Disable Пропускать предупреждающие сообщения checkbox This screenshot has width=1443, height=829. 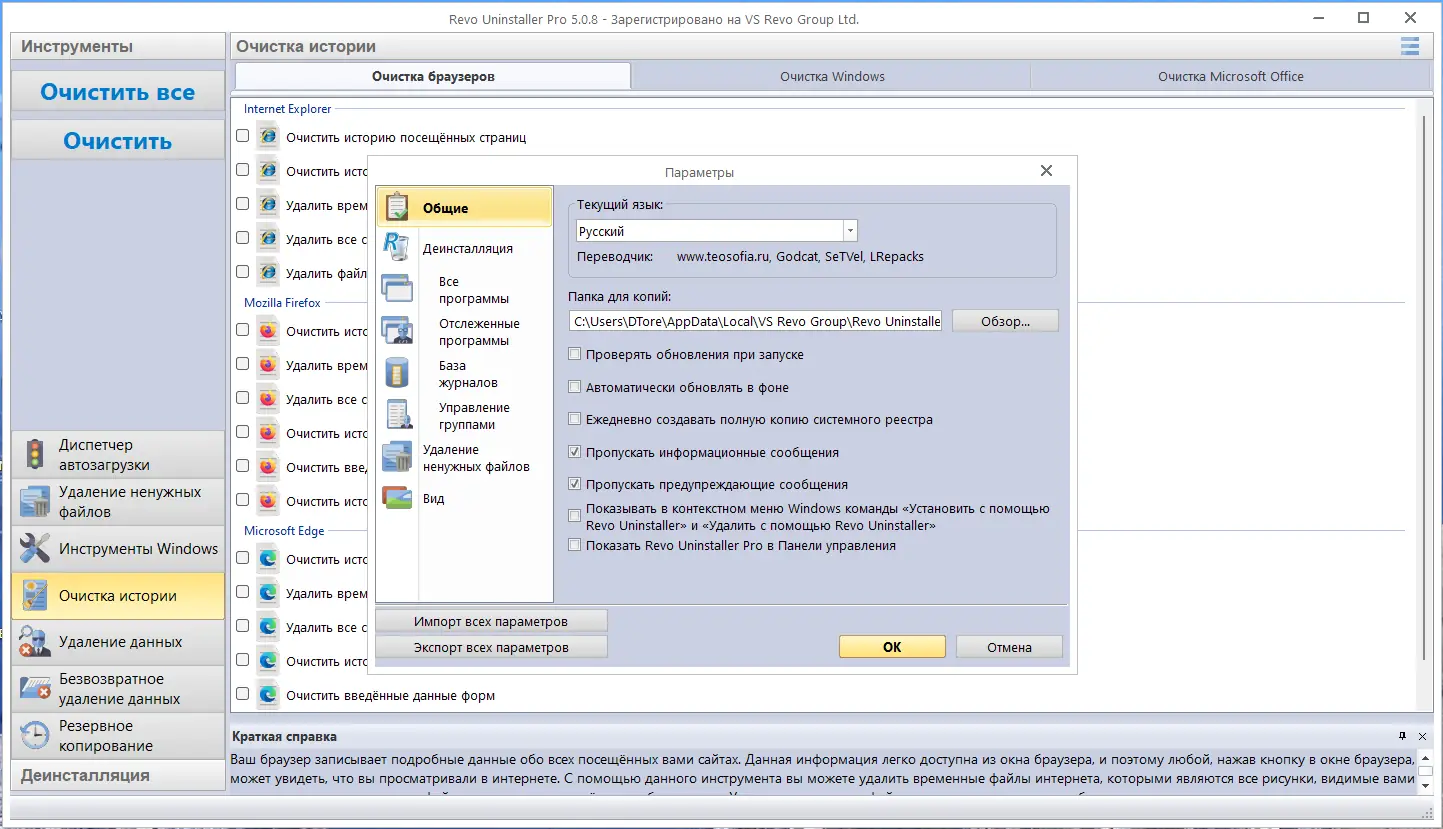tap(575, 484)
